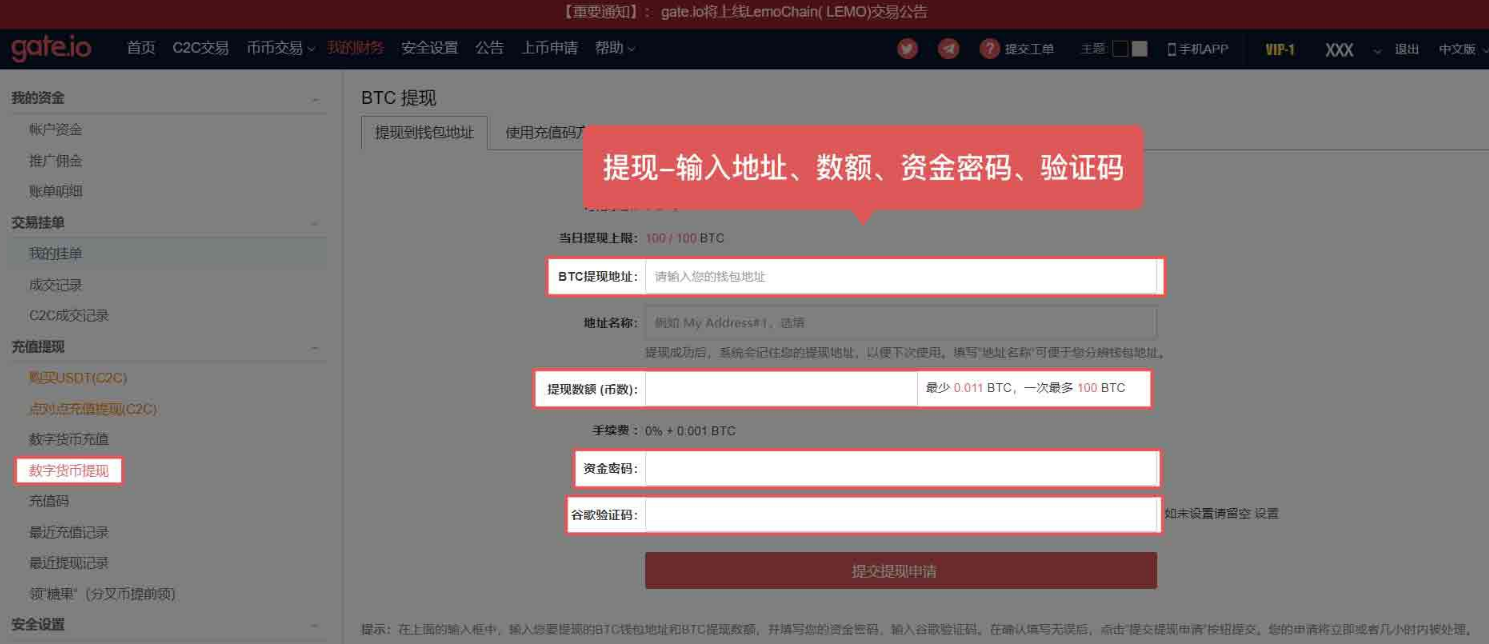Open 点对点充值提现(C2C) in the sidebar

coord(93,409)
